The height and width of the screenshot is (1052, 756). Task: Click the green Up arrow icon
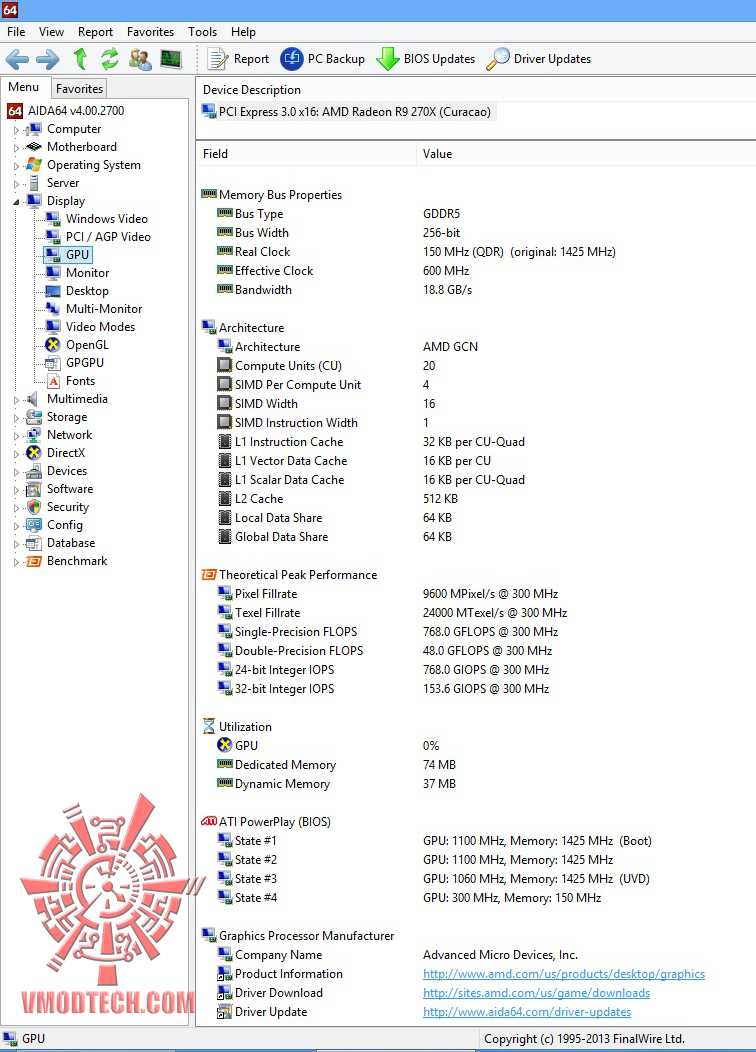(80, 59)
